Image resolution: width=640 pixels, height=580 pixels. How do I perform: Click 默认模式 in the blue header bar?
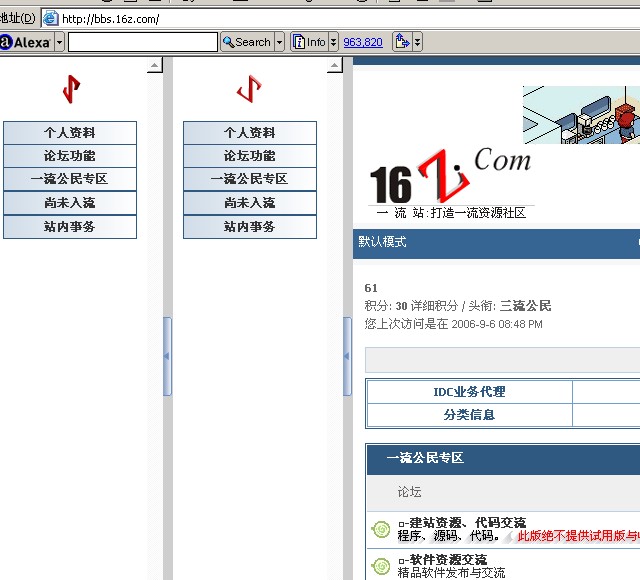(382, 242)
